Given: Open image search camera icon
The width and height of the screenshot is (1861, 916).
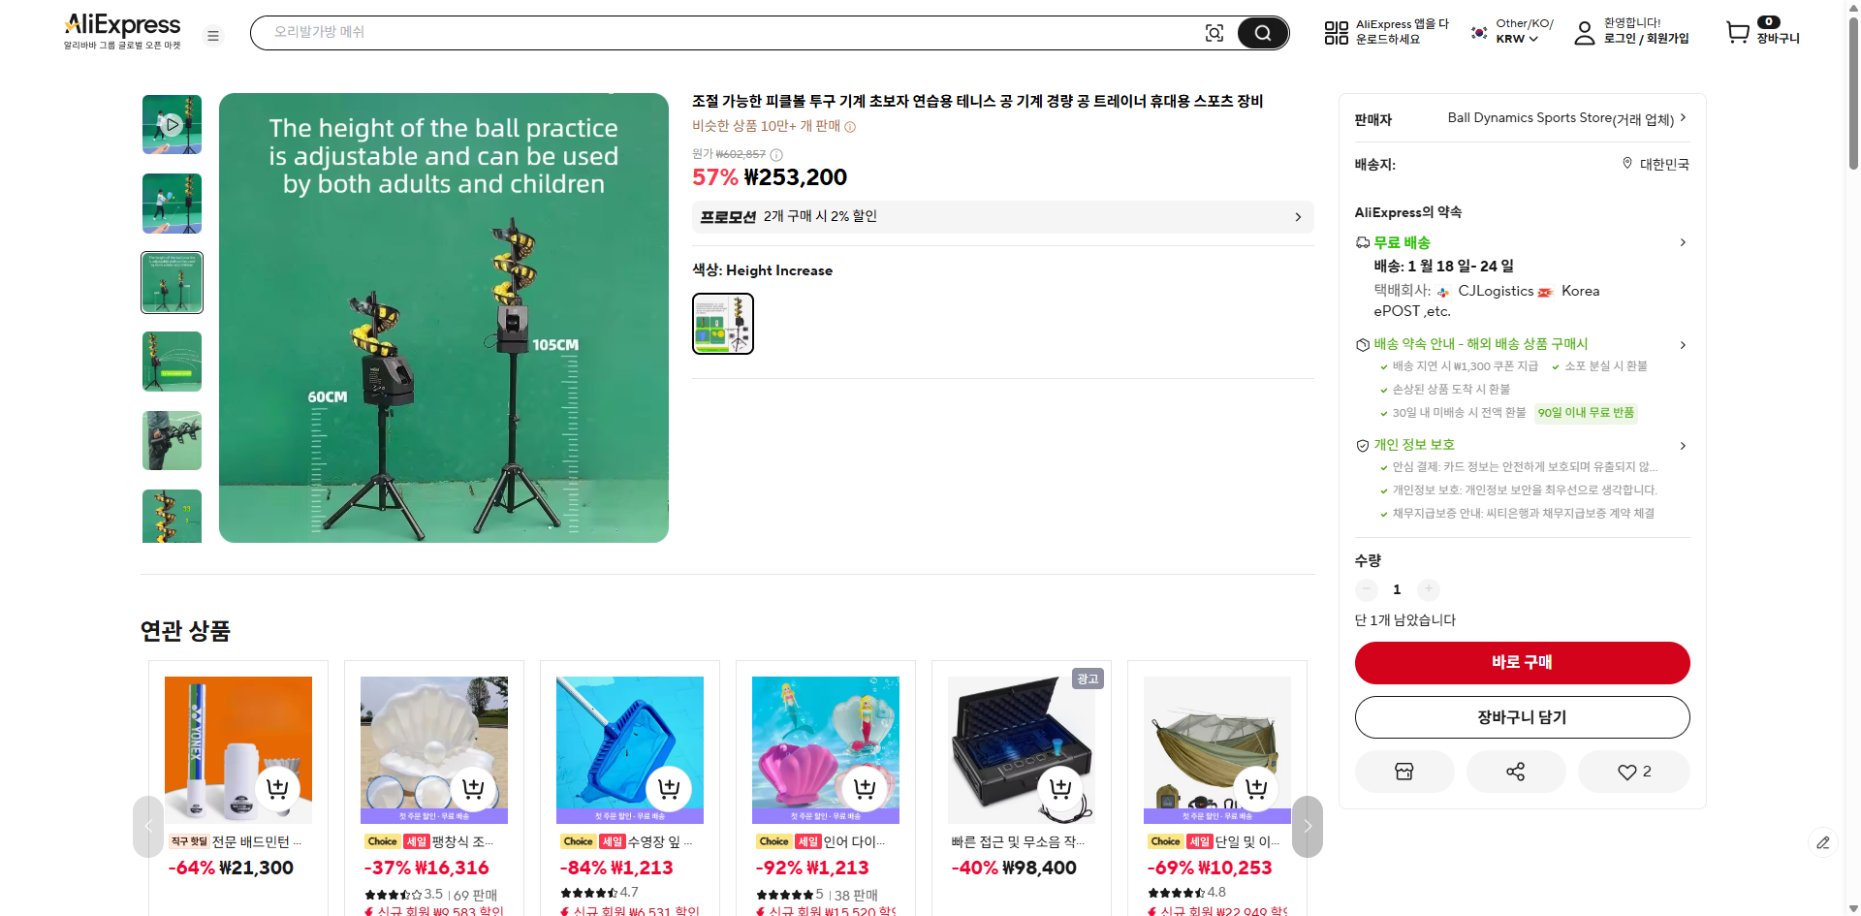Looking at the screenshot, I should point(1214,33).
